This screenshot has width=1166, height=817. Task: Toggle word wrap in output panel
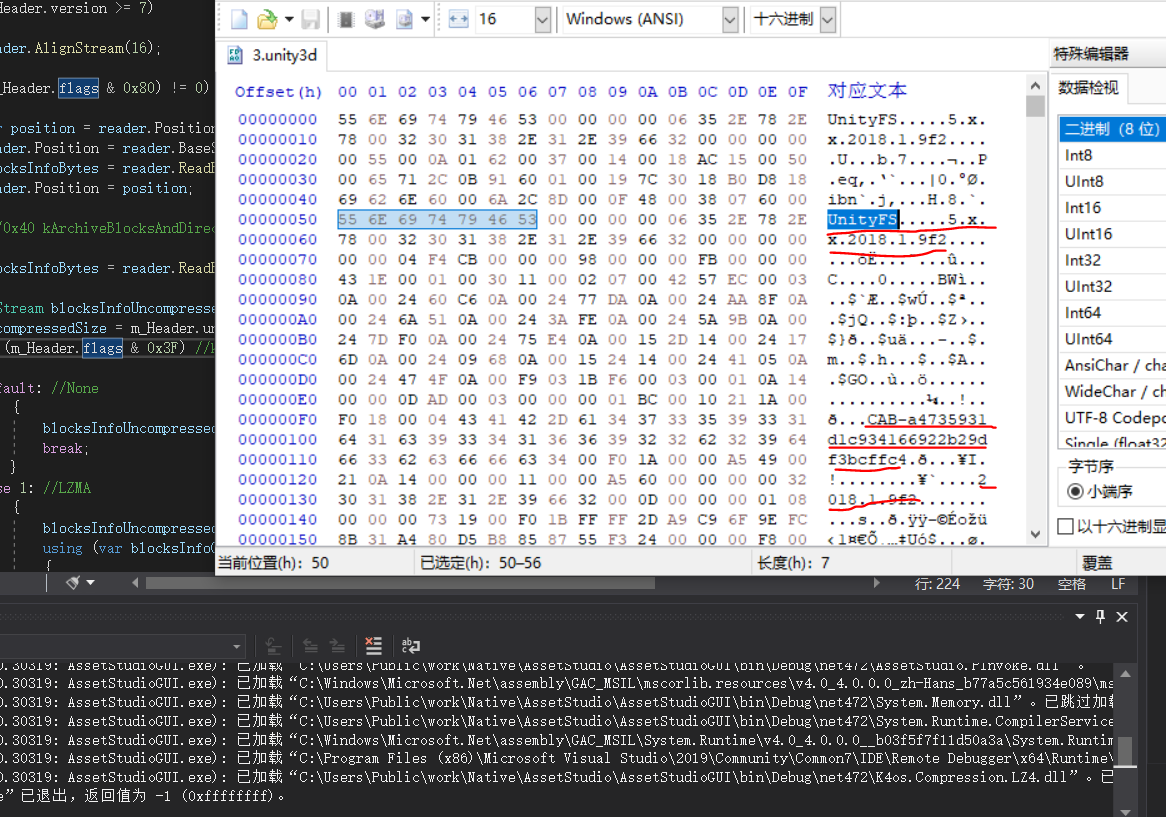pos(410,645)
